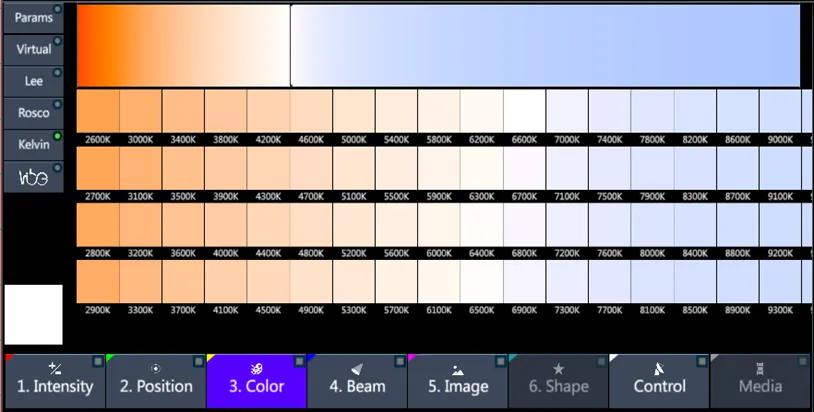
Task: Select the Lee gel library tab
Action: coord(34,81)
